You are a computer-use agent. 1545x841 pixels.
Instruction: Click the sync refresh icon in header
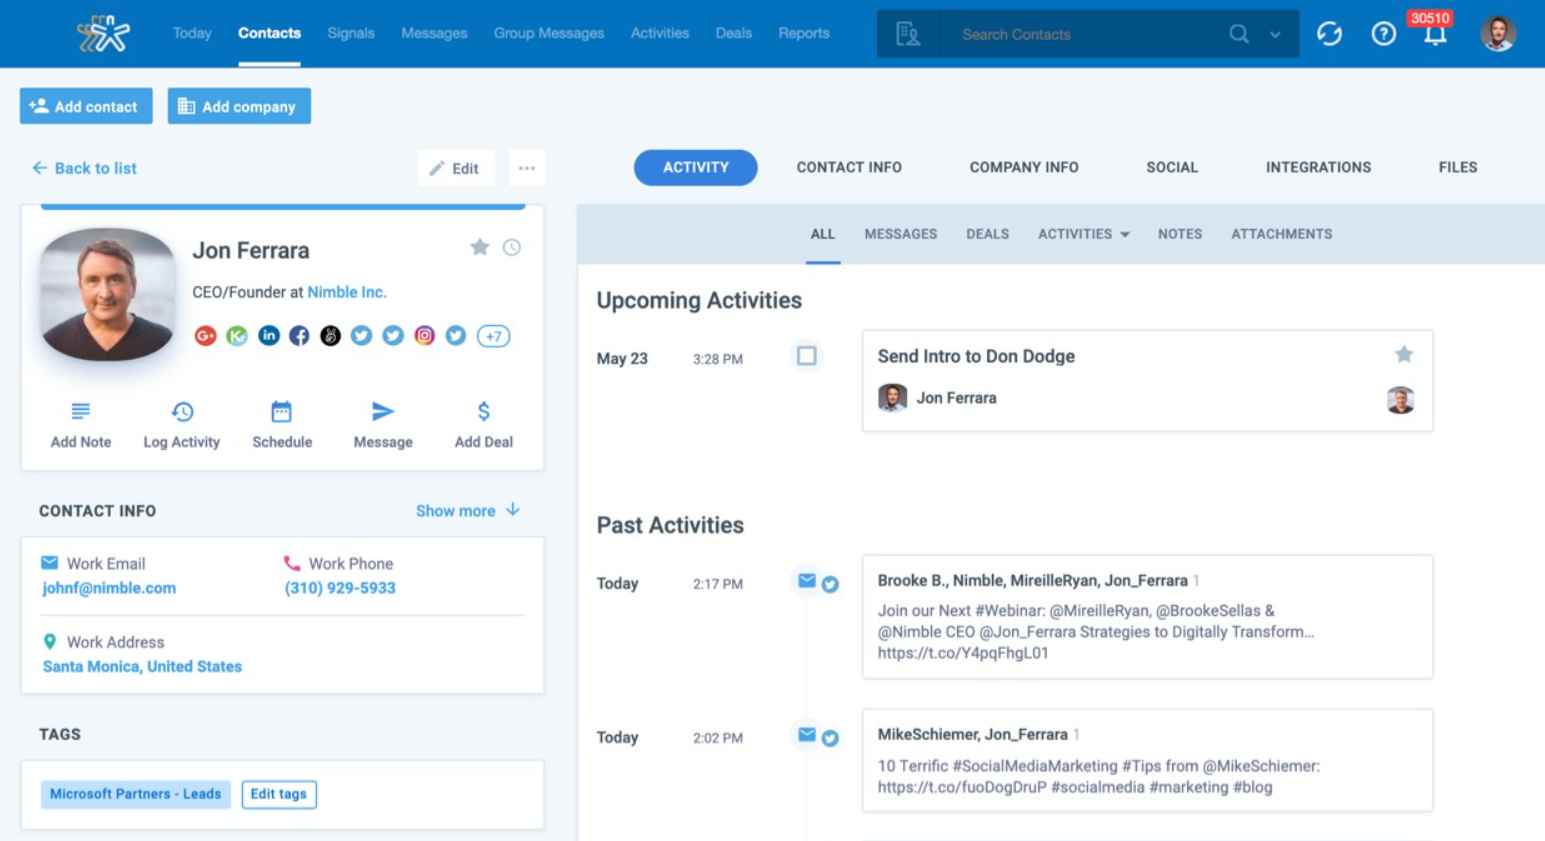[x=1329, y=34]
